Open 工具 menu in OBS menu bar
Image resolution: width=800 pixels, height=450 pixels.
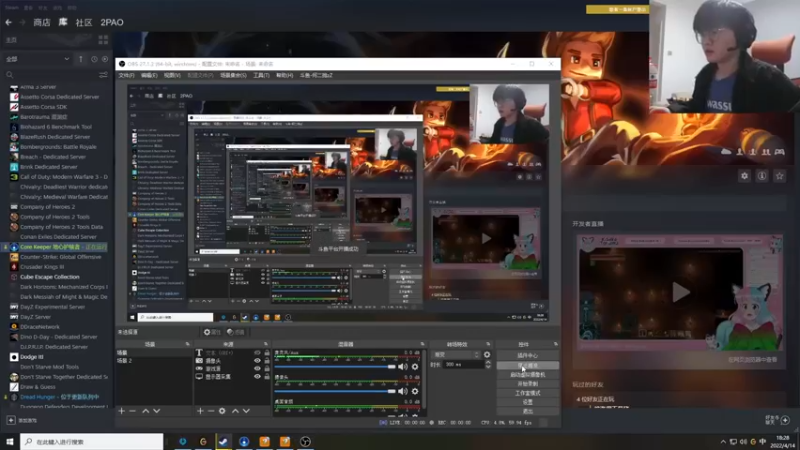[261, 75]
